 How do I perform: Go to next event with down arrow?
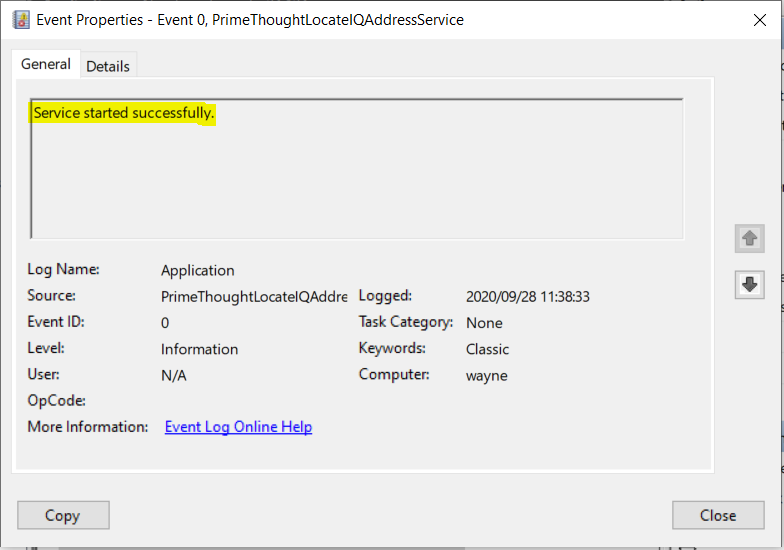pyautogui.click(x=749, y=284)
